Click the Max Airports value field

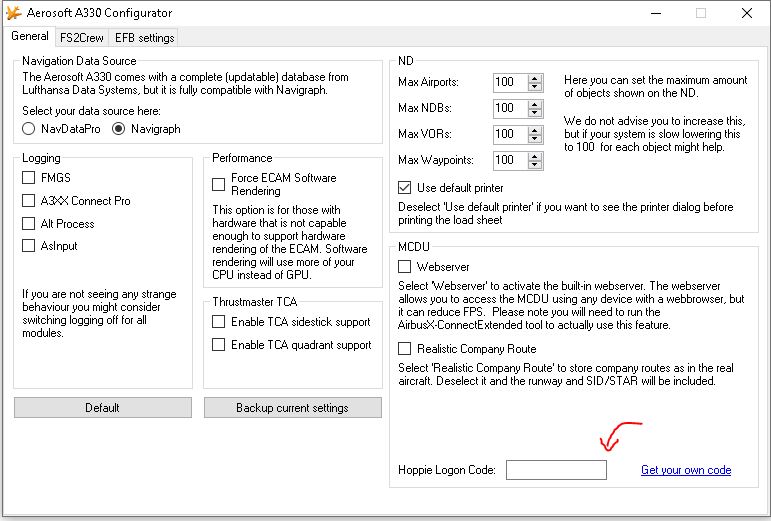[510, 82]
